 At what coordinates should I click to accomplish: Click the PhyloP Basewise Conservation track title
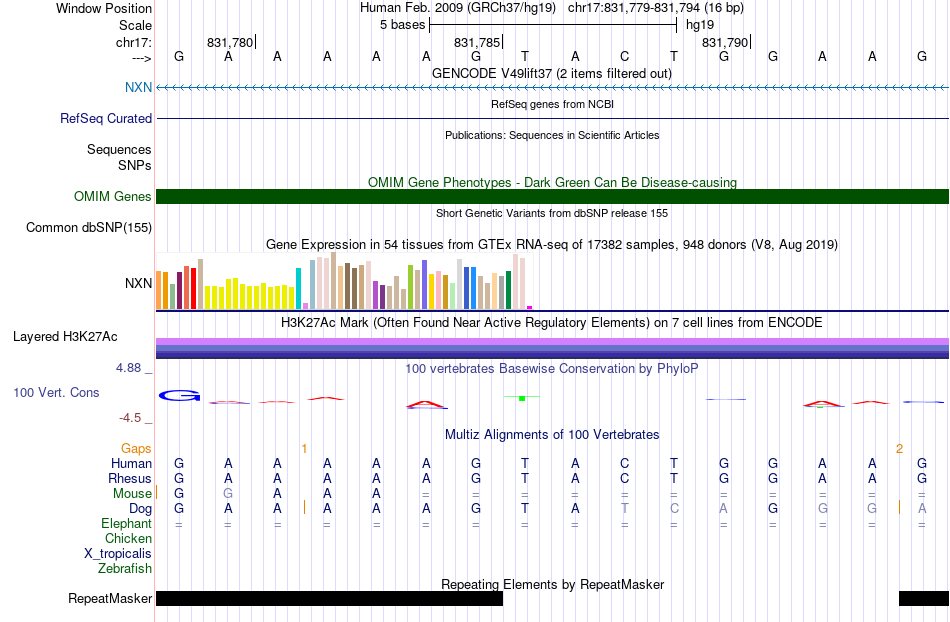pyautogui.click(x=552, y=368)
